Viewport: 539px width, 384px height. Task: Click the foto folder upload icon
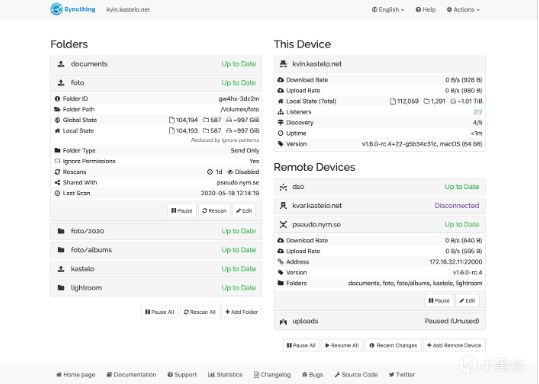tap(61, 83)
